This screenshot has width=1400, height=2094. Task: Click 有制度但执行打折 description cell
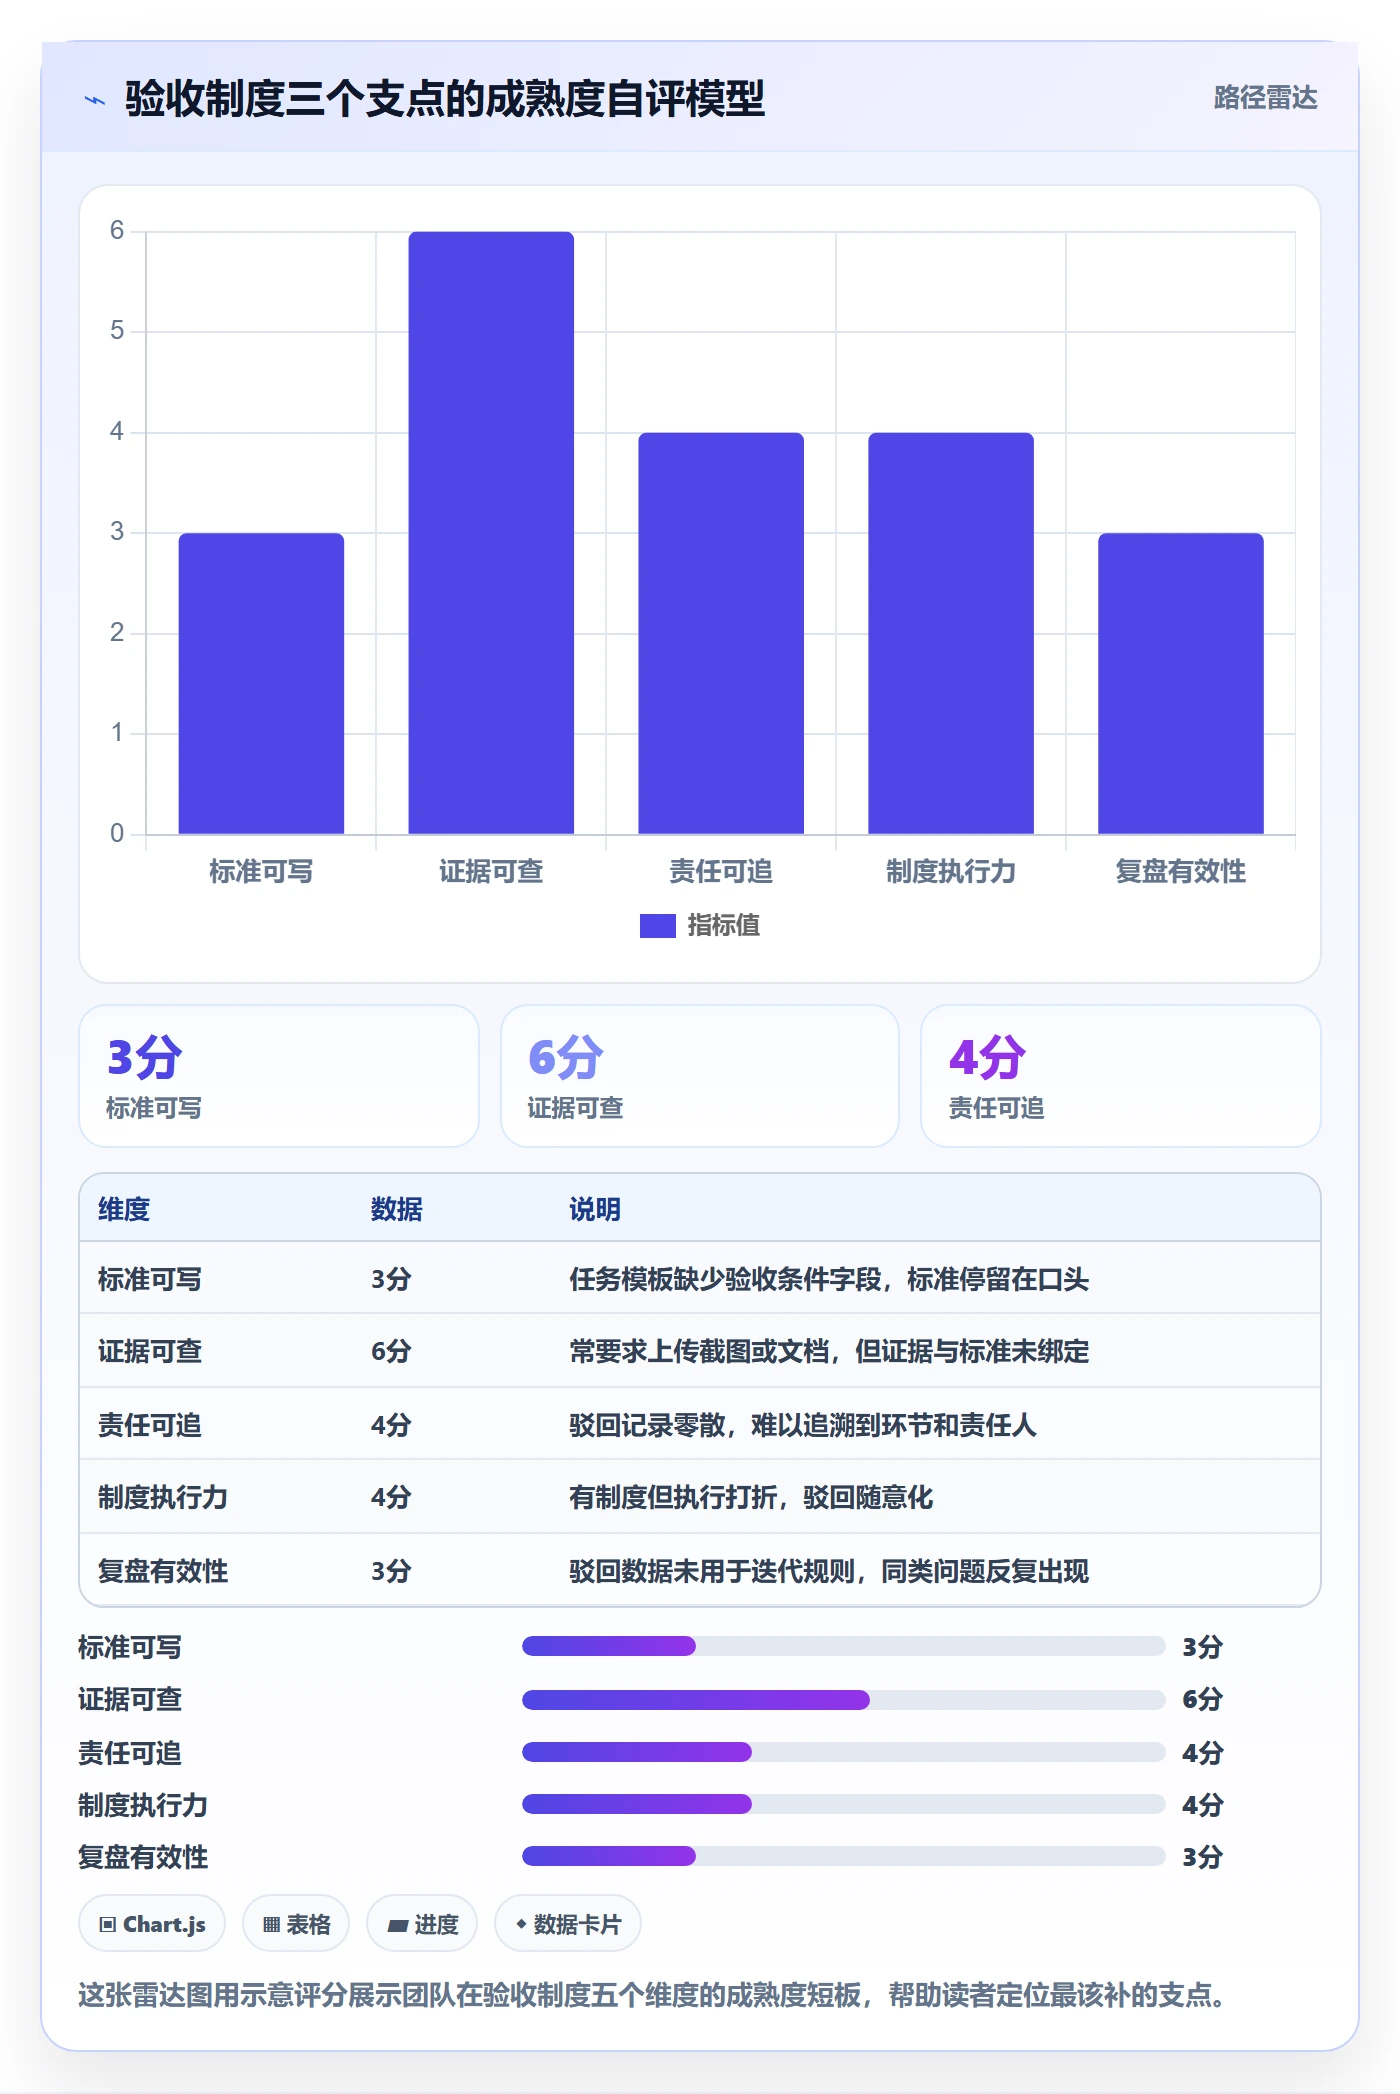(x=751, y=1498)
